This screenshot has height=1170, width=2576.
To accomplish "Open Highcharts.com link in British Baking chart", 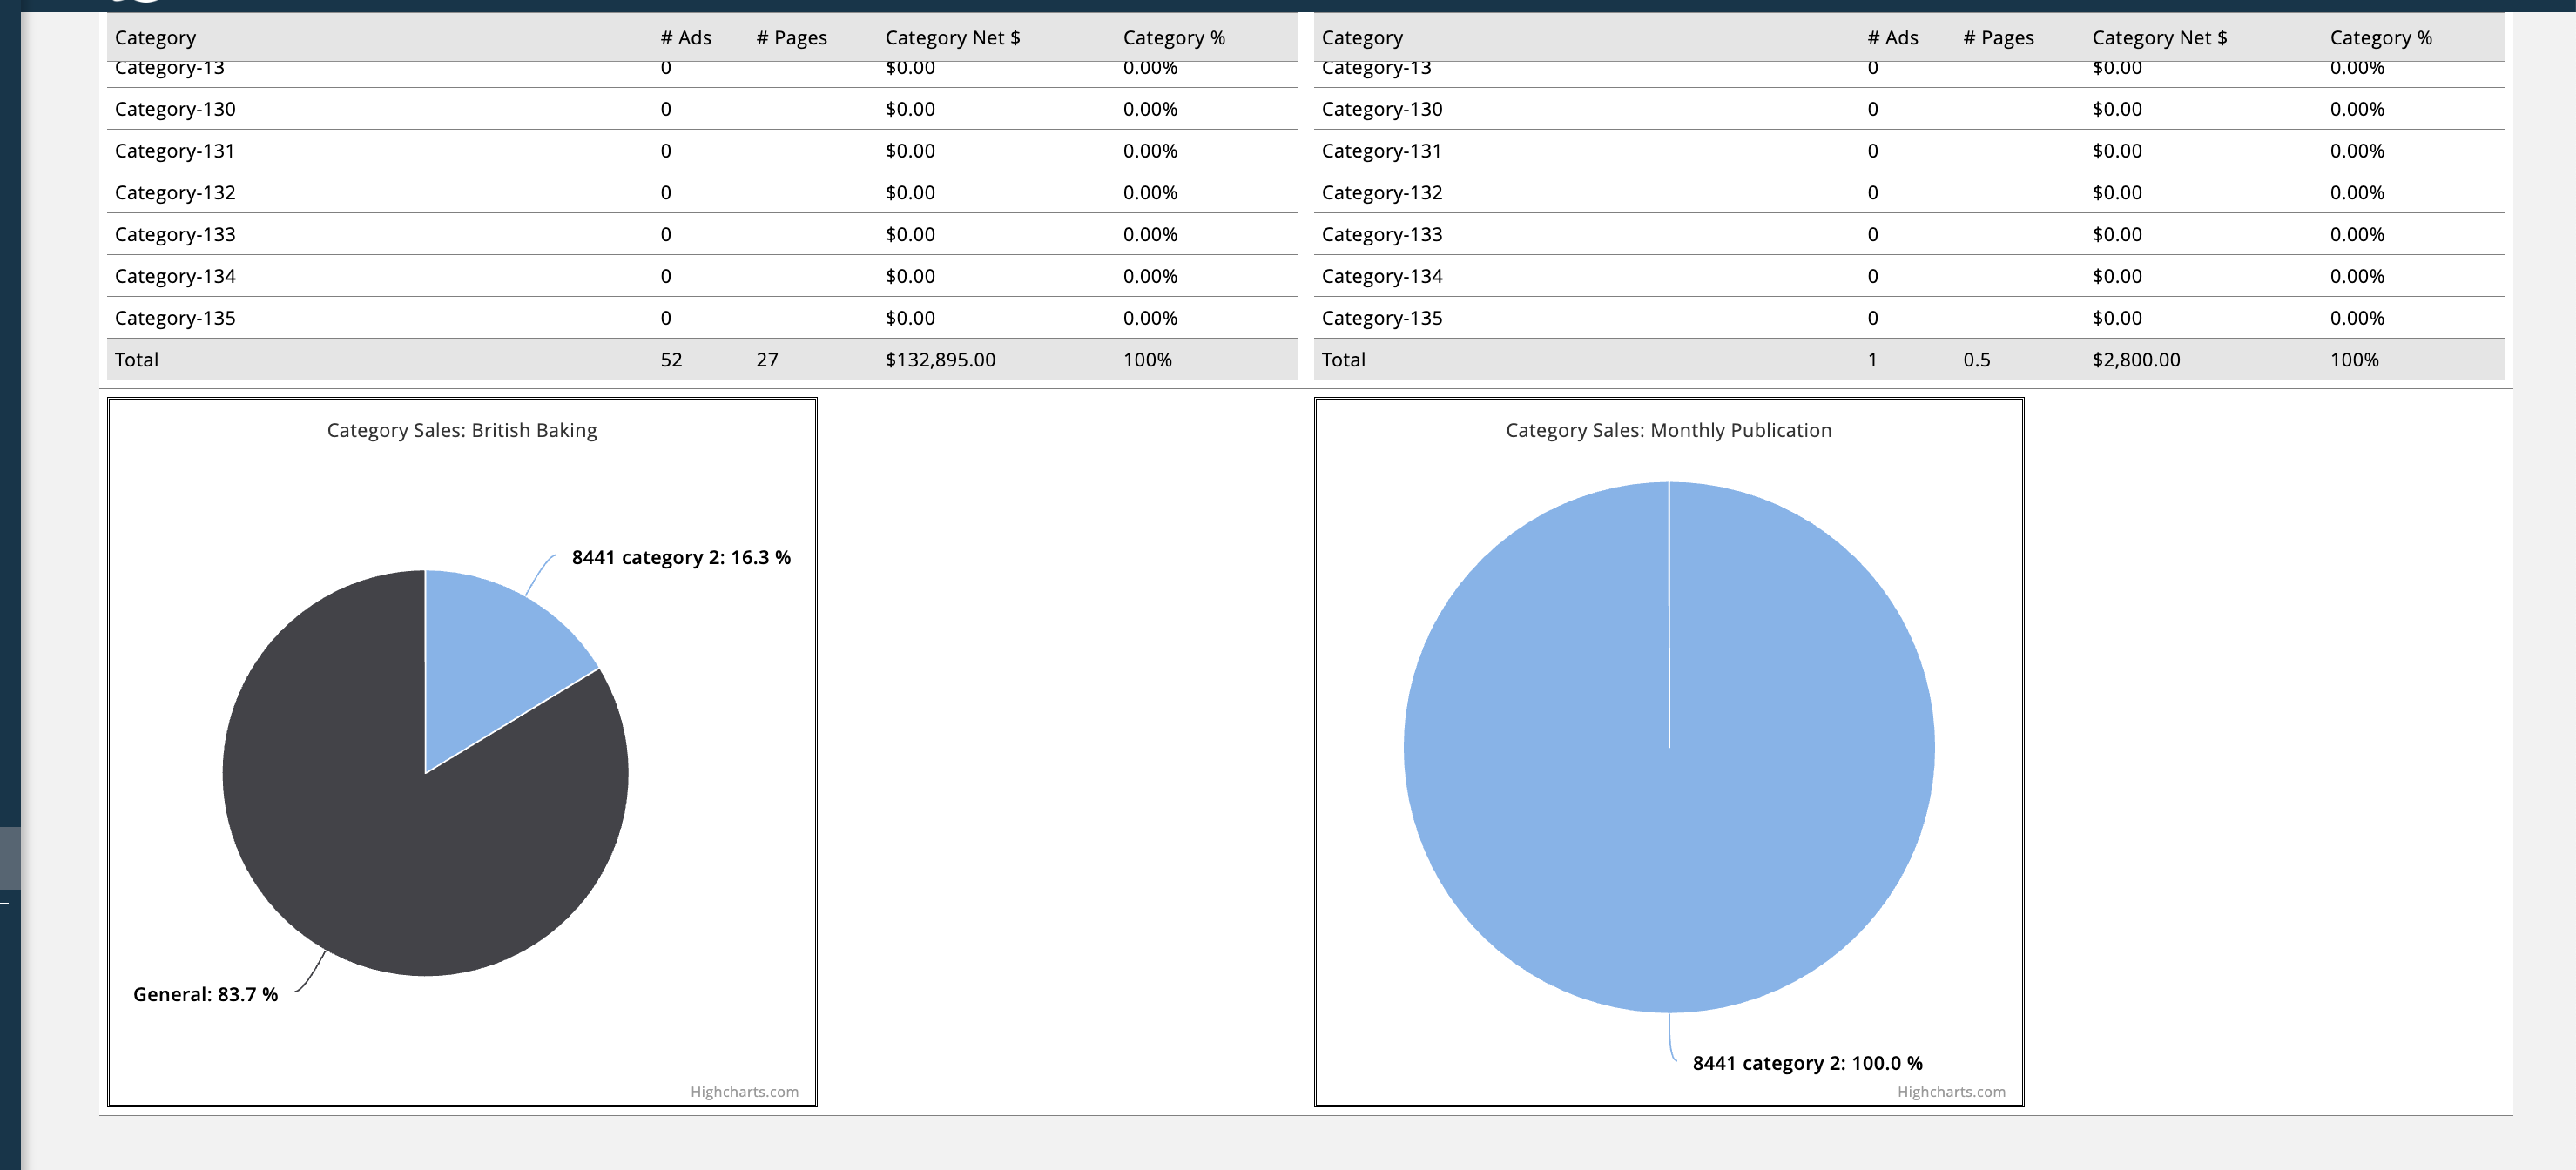I will tap(744, 1092).
